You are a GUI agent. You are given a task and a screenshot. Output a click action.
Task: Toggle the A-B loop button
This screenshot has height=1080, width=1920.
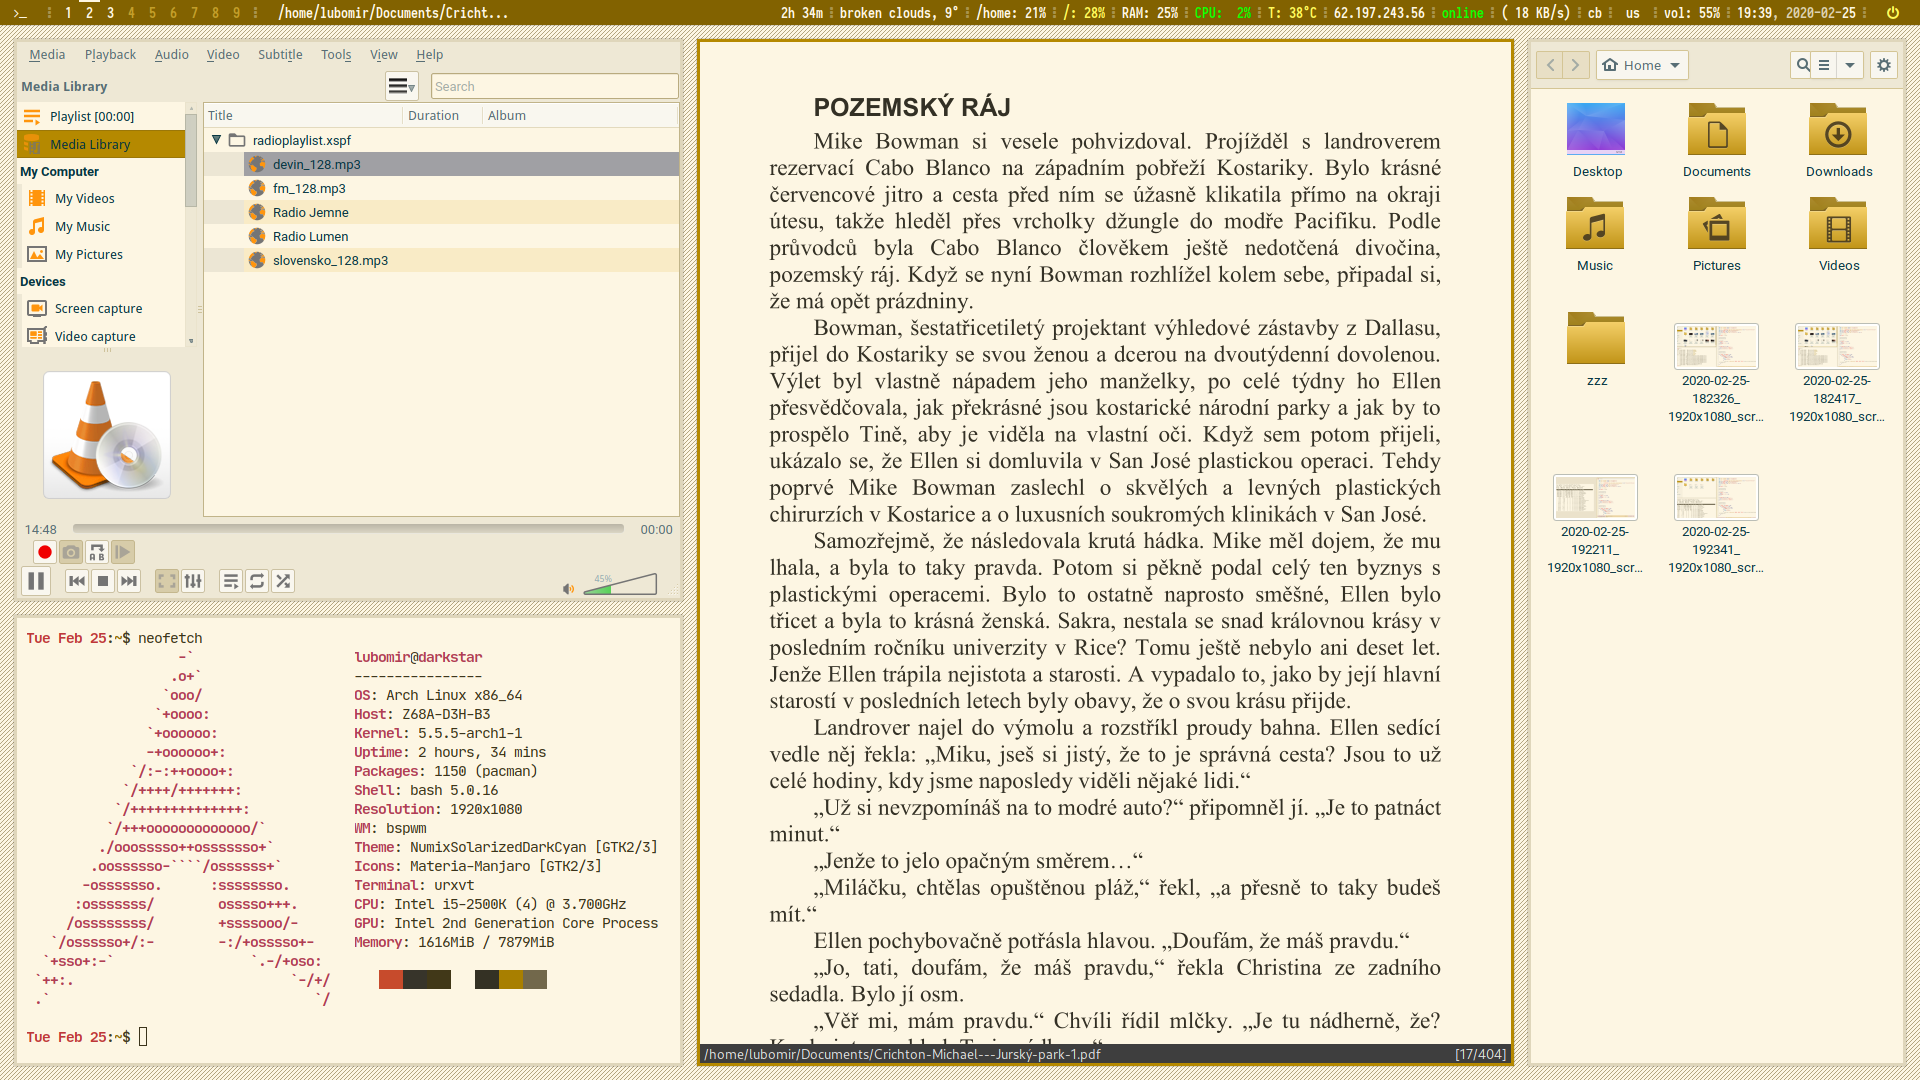tap(97, 552)
